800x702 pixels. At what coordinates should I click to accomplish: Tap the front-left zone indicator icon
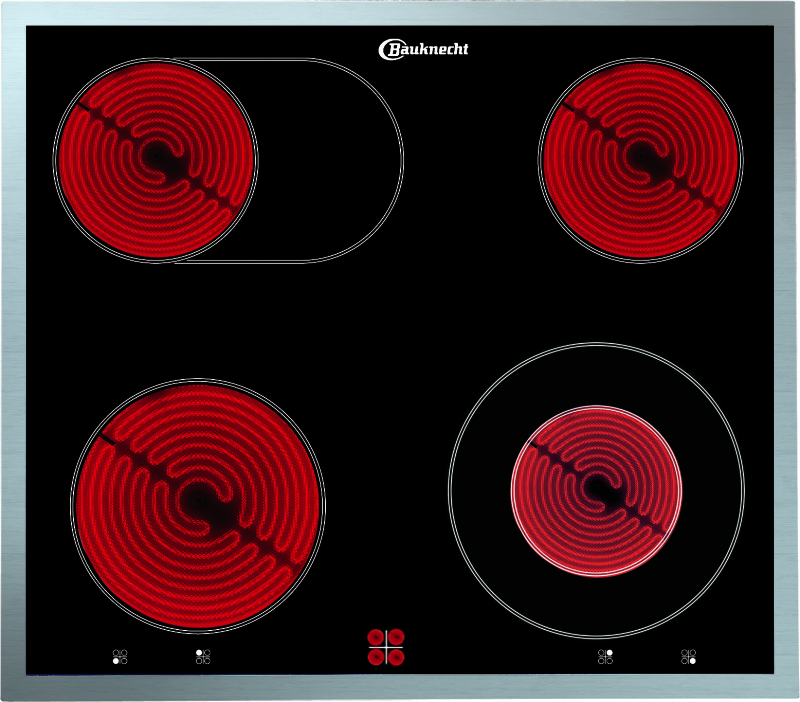[x=120, y=657]
